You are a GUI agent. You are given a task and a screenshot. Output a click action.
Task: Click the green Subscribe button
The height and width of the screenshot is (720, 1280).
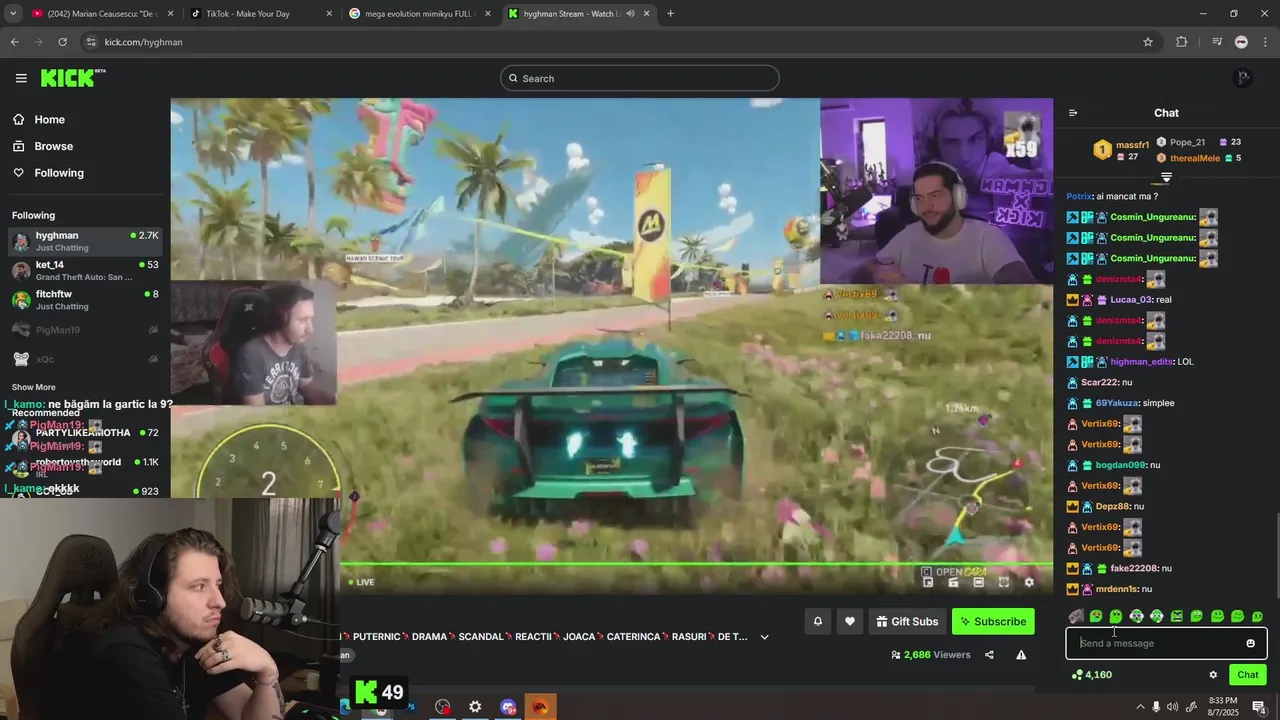[993, 621]
